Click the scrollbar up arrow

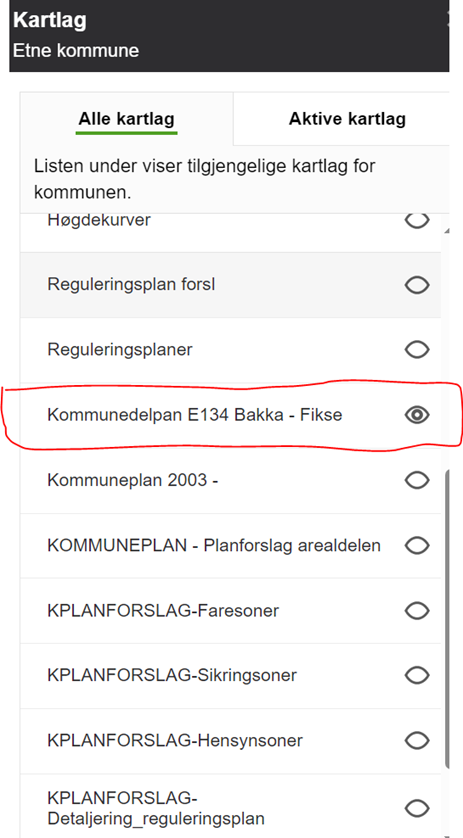tap(447, 231)
